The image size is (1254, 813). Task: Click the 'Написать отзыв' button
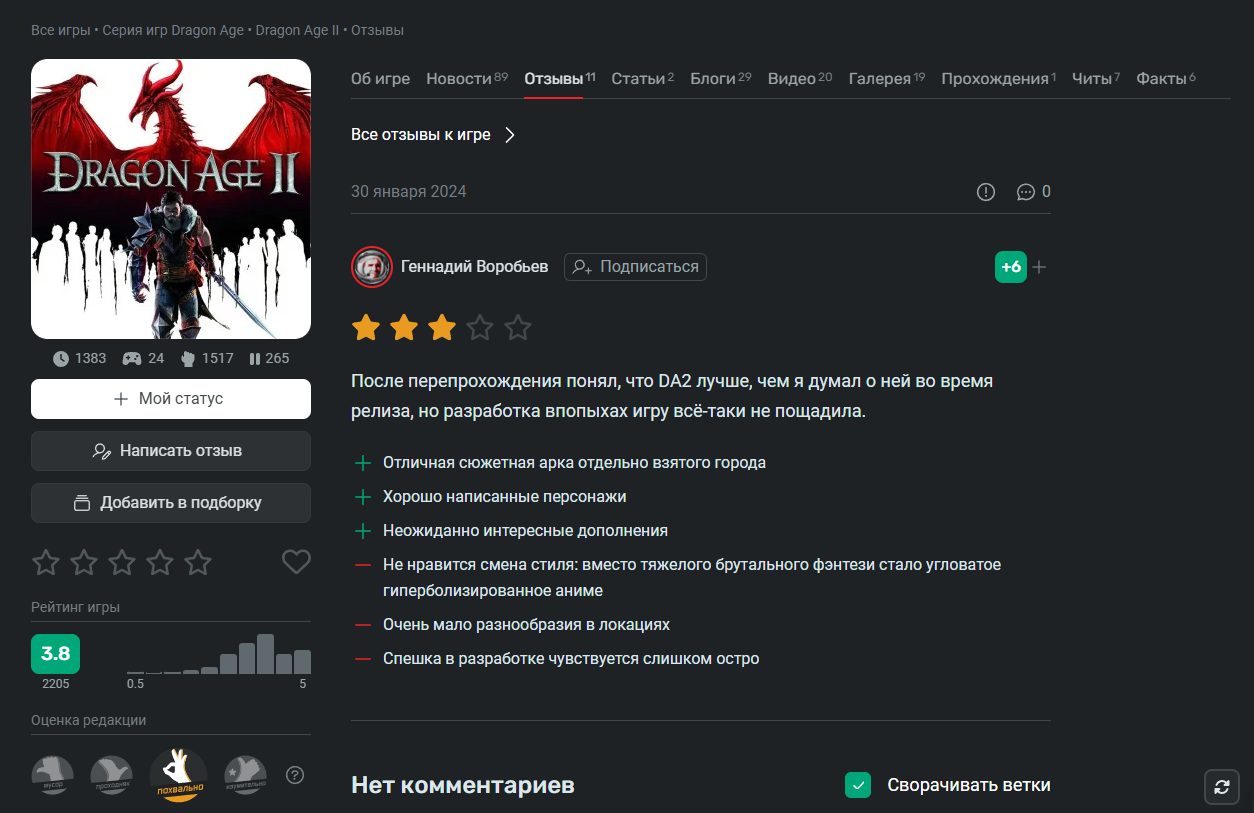click(171, 451)
